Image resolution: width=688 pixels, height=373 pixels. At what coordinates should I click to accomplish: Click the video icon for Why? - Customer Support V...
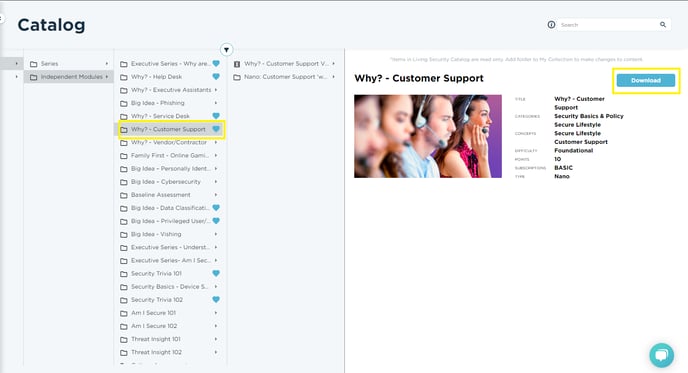237,64
